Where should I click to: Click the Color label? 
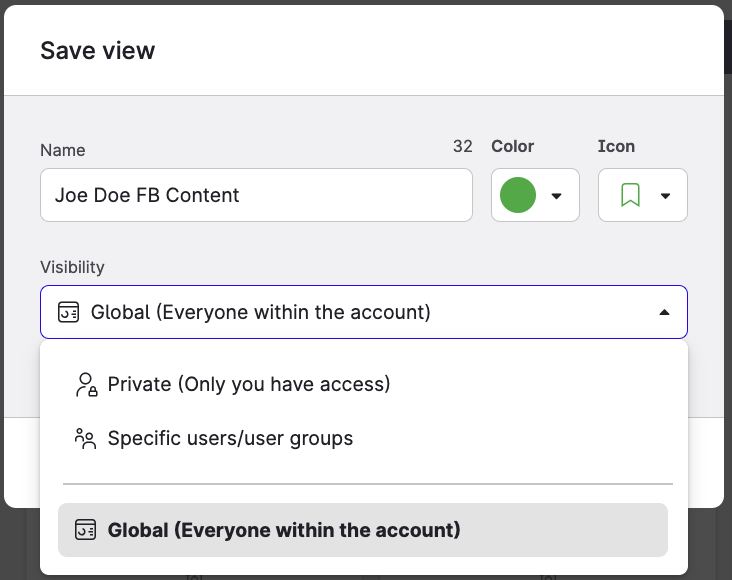click(x=512, y=146)
